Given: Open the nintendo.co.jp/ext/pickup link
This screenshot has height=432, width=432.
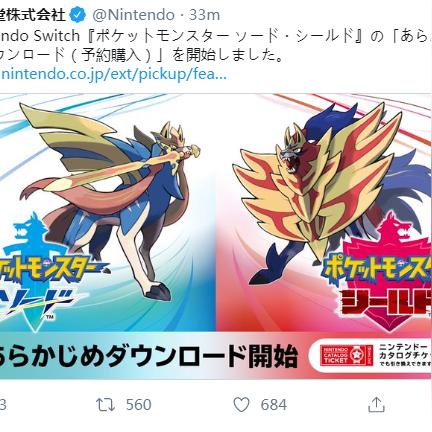Looking at the screenshot, I should click(113, 75).
